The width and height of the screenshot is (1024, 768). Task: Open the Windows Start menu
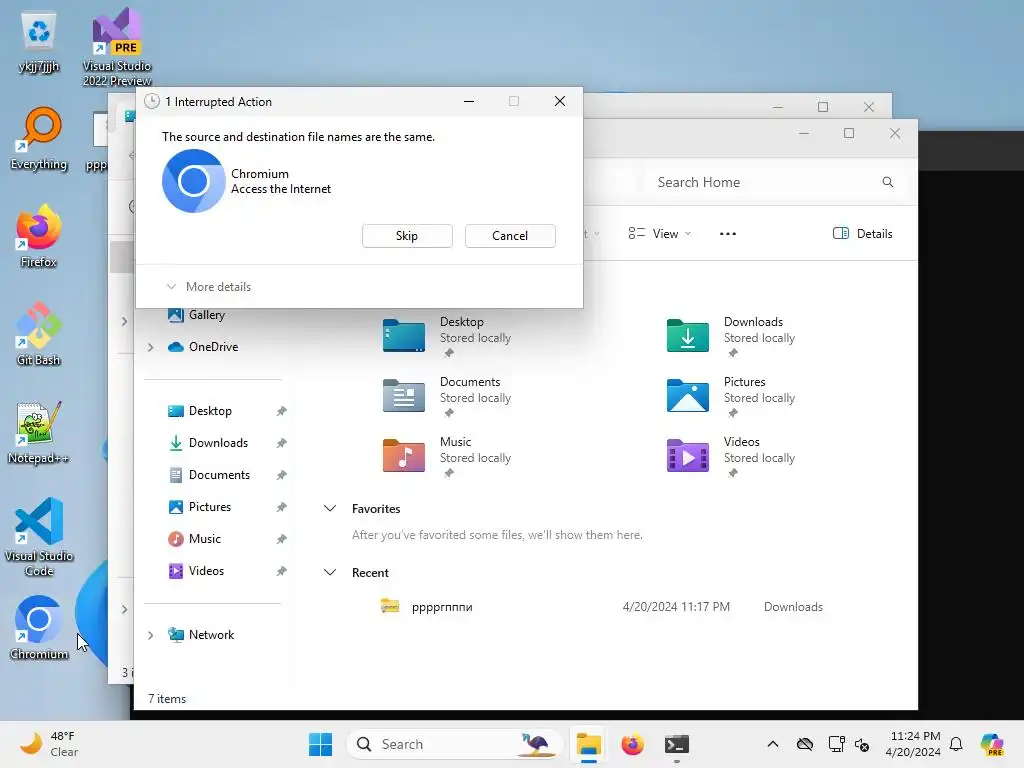point(320,744)
